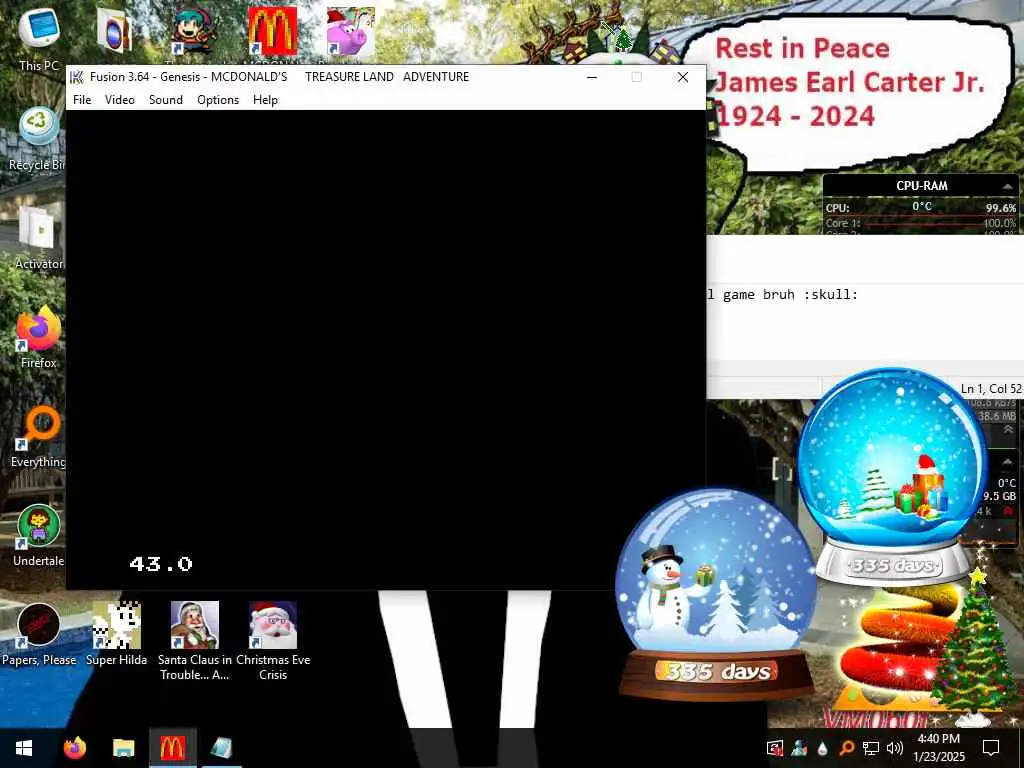Select the Papers, Please desktop shortcut
This screenshot has height=768, width=1024.
39,635
